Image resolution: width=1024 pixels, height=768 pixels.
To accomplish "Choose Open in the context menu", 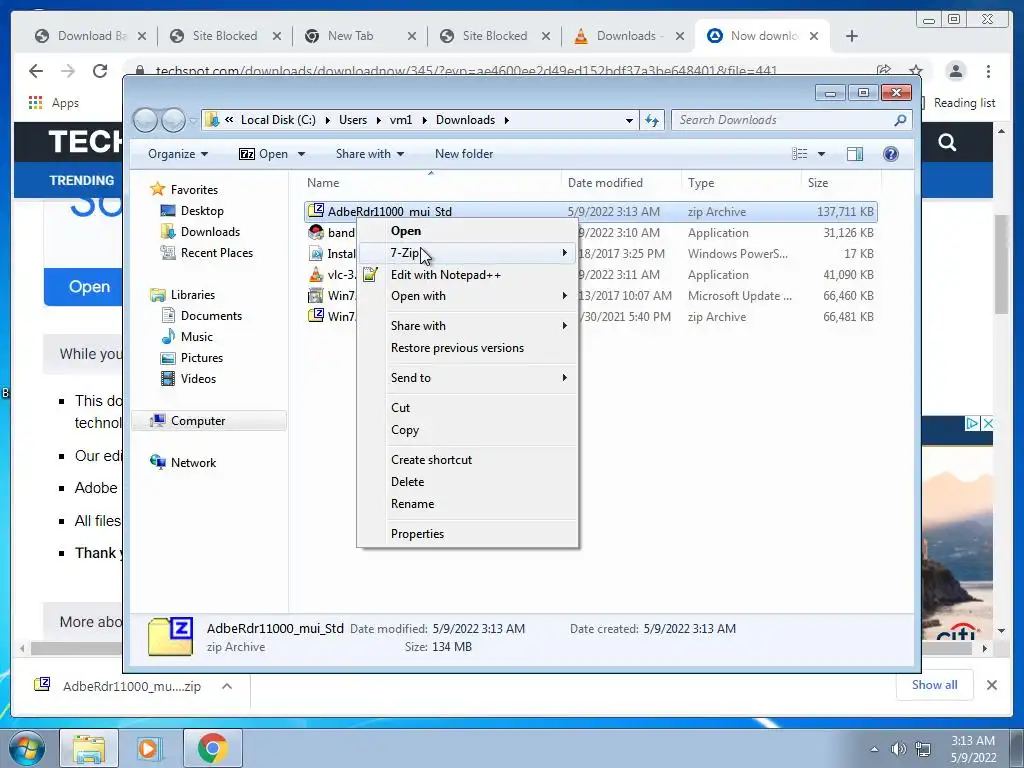I will 467,231.
